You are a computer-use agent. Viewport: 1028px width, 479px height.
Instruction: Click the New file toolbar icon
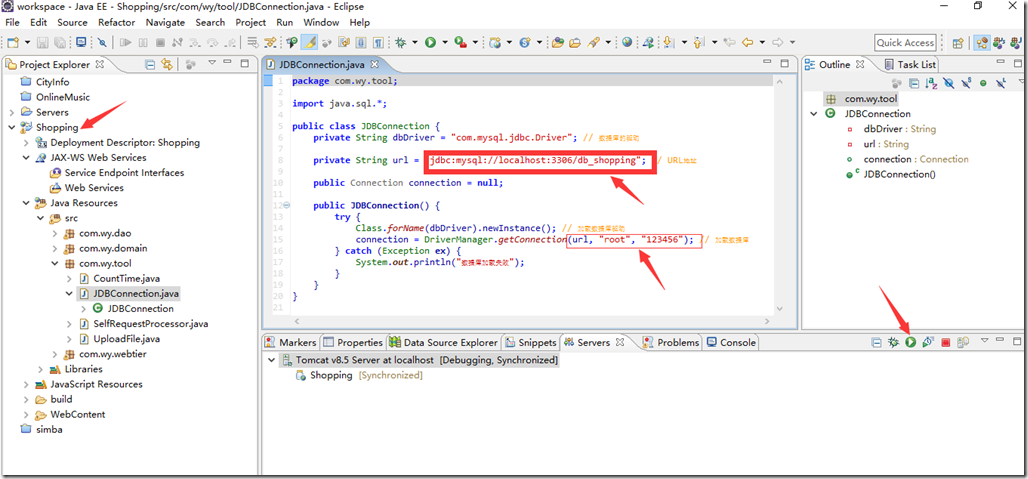[14, 43]
